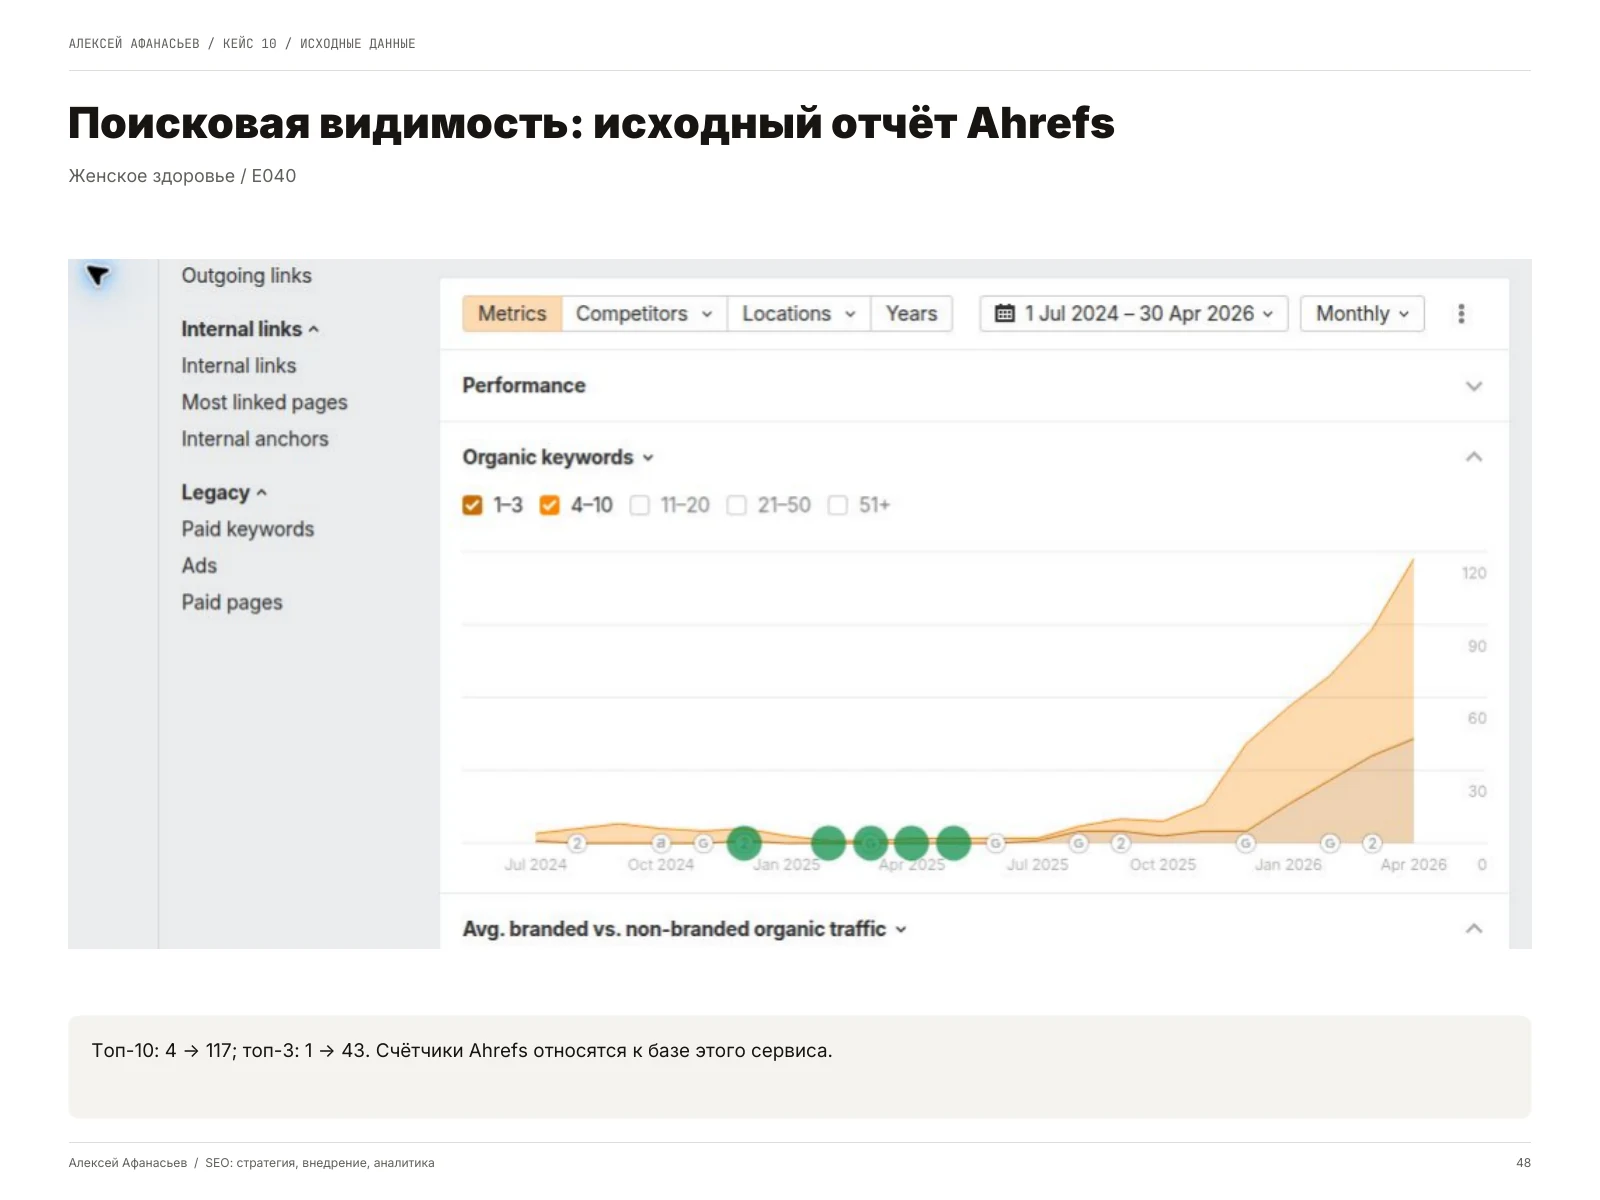Screen dimensions: 1600x1200
Task: Click the green circle marker containing '2'
Action: [x=744, y=843]
